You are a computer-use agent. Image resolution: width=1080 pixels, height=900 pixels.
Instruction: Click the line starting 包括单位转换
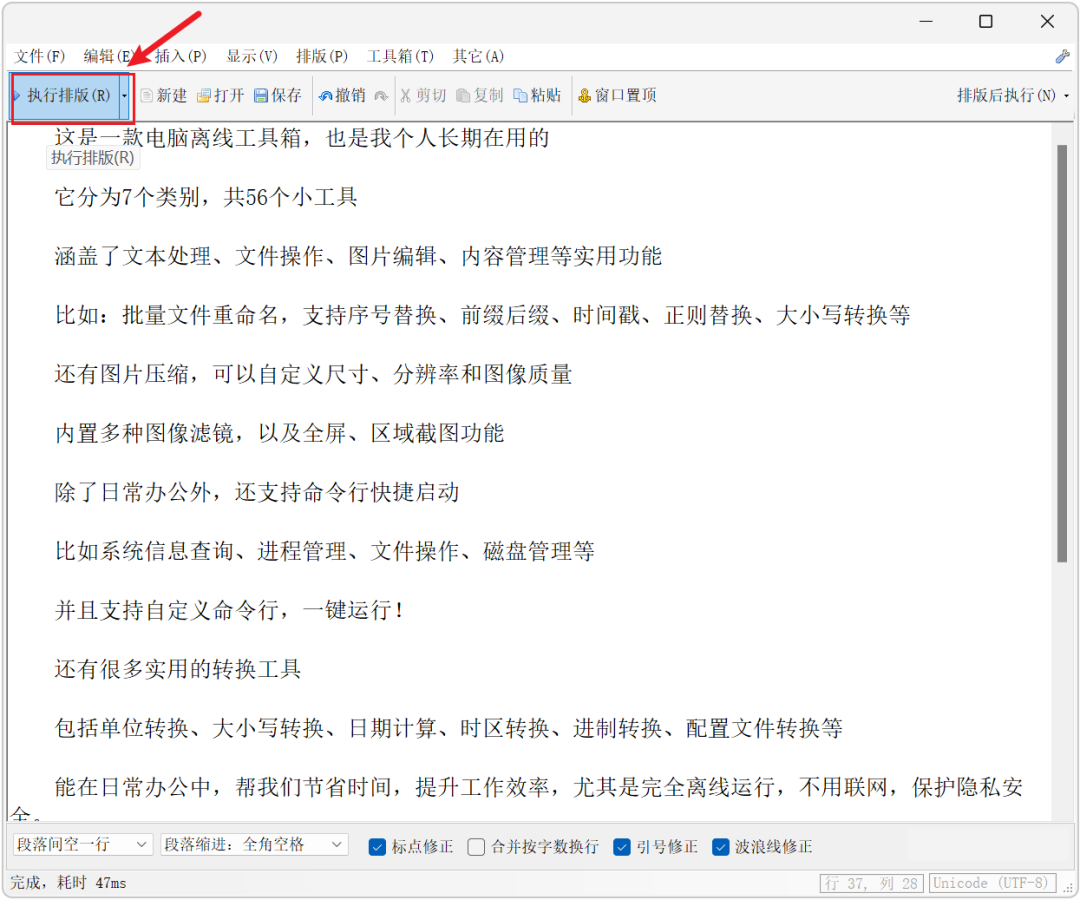[448, 729]
